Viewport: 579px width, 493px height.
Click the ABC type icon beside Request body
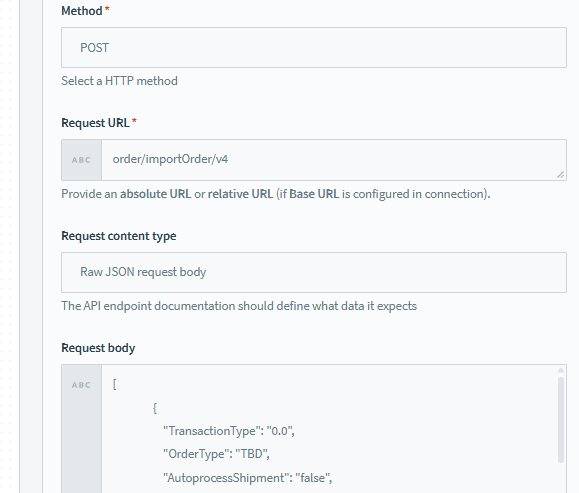pyautogui.click(x=81, y=385)
